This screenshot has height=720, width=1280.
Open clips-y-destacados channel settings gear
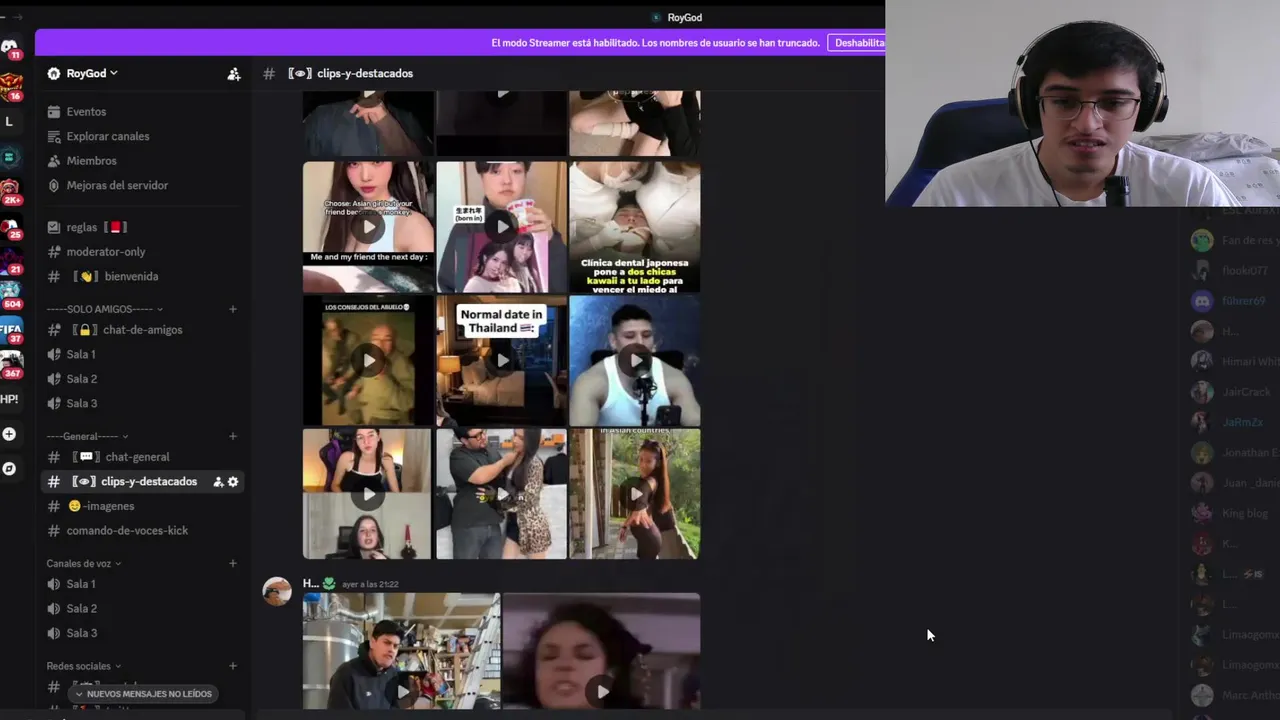[x=233, y=482]
